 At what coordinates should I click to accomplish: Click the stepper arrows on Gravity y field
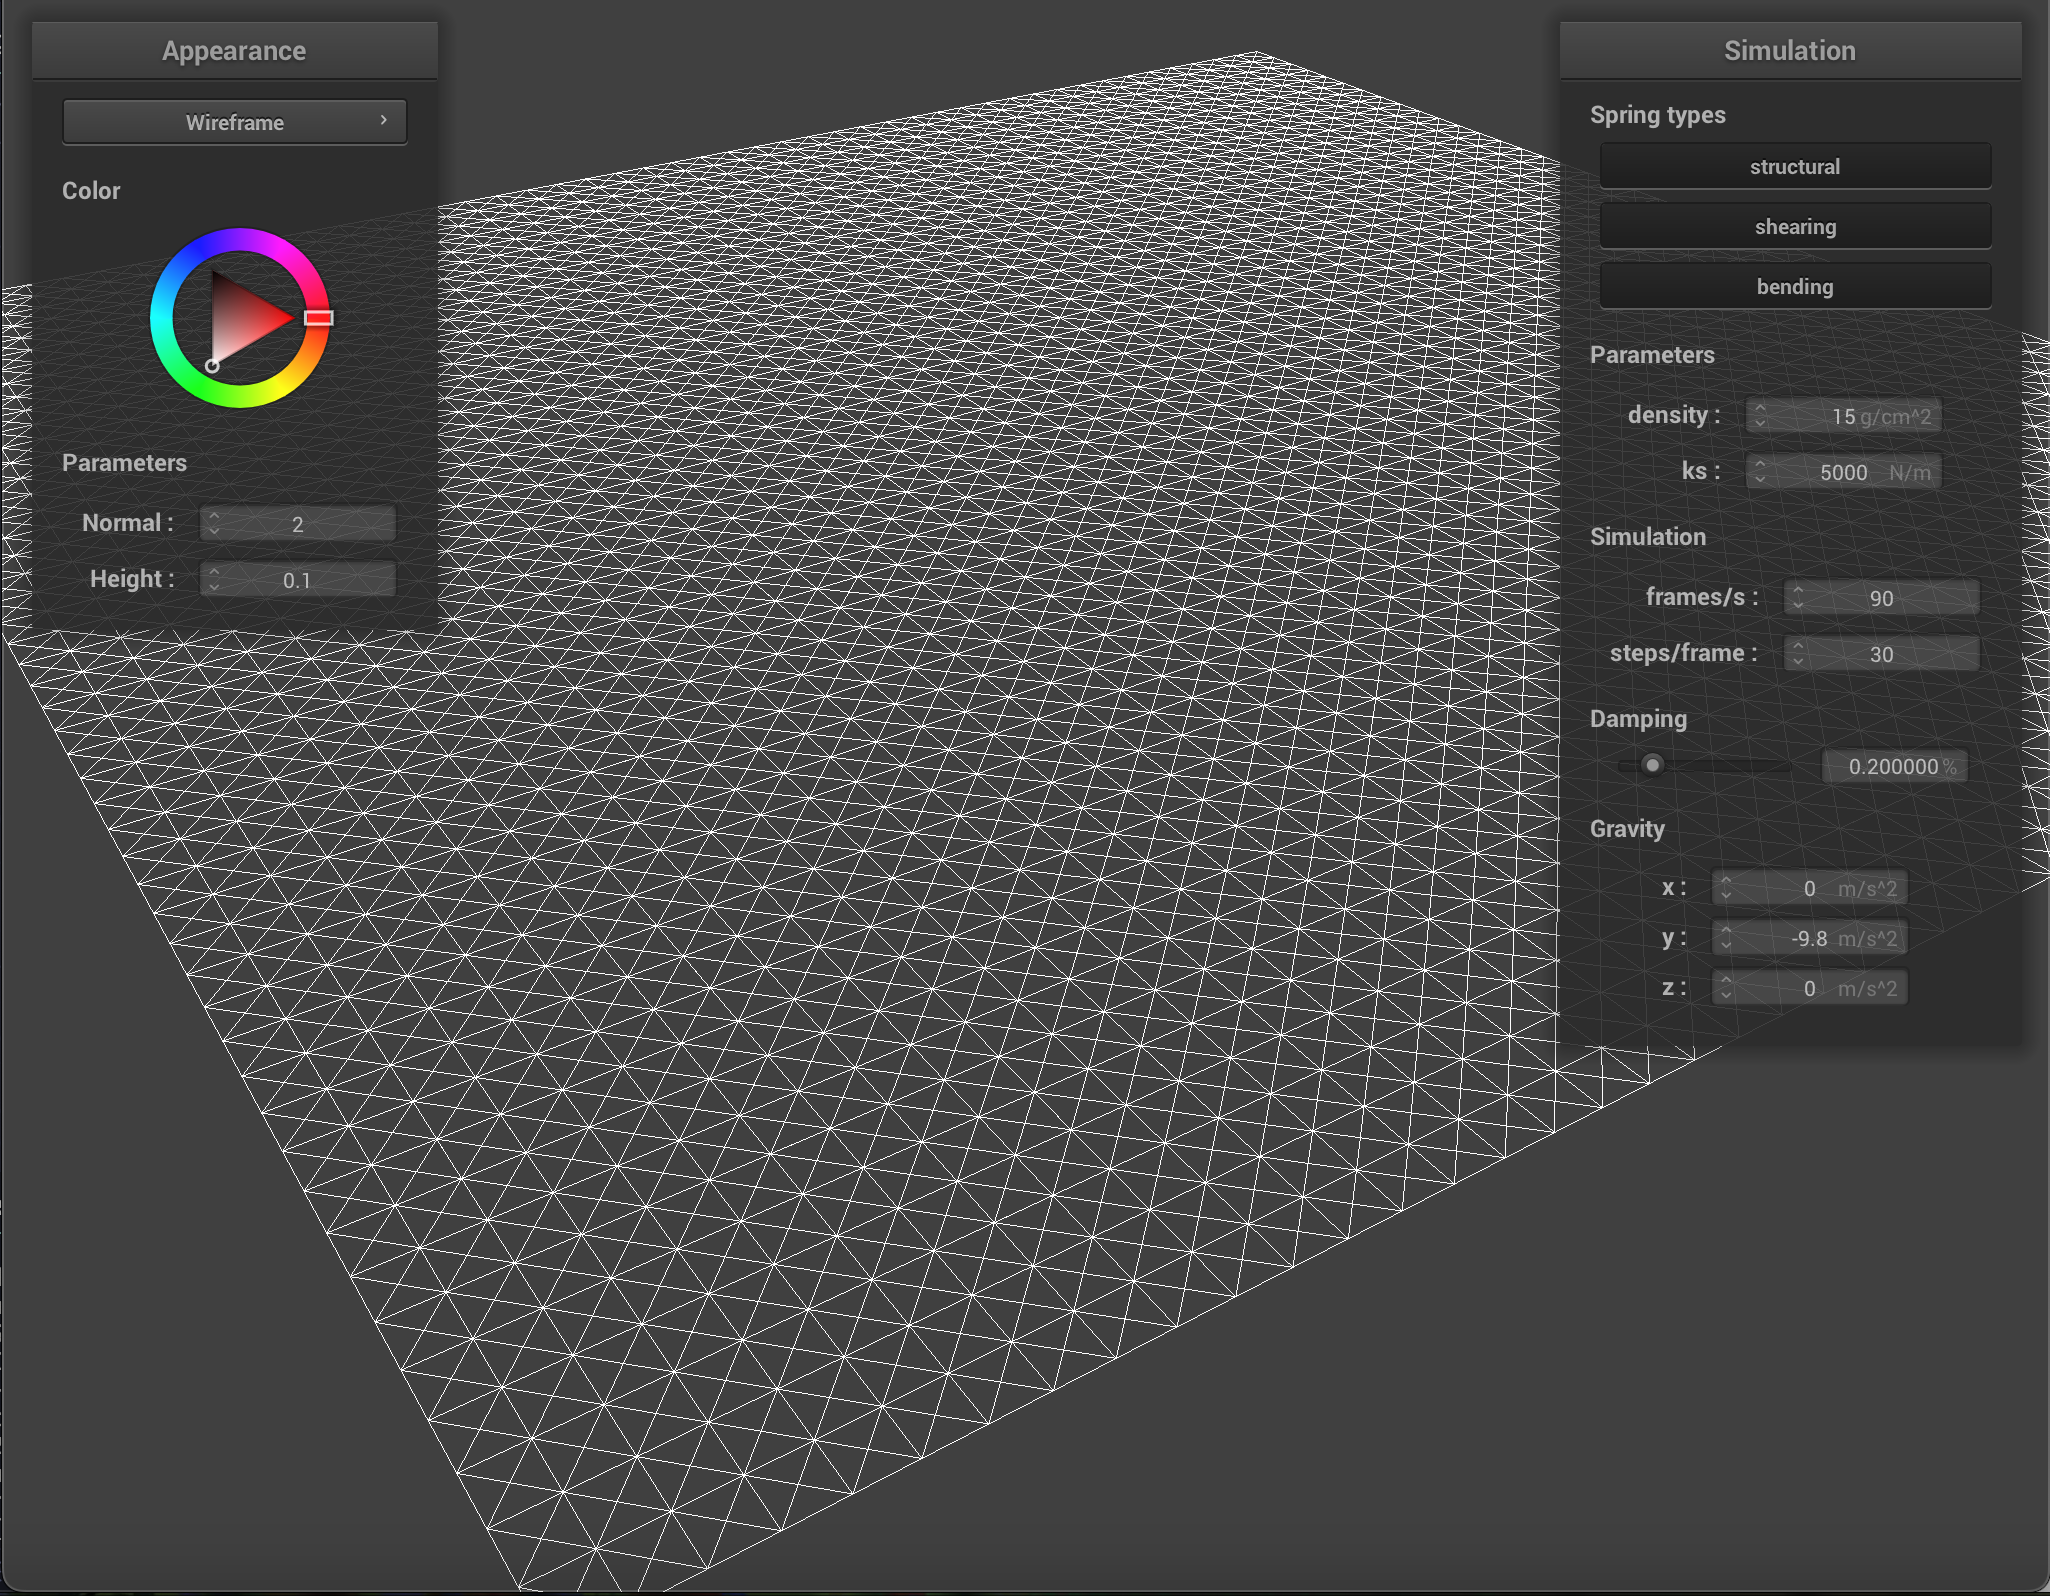click(x=1726, y=938)
